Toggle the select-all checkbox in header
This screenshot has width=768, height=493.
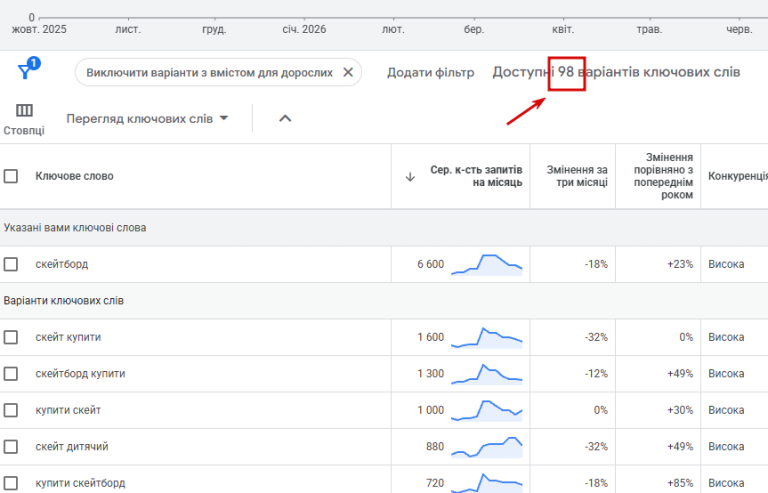[x=11, y=176]
